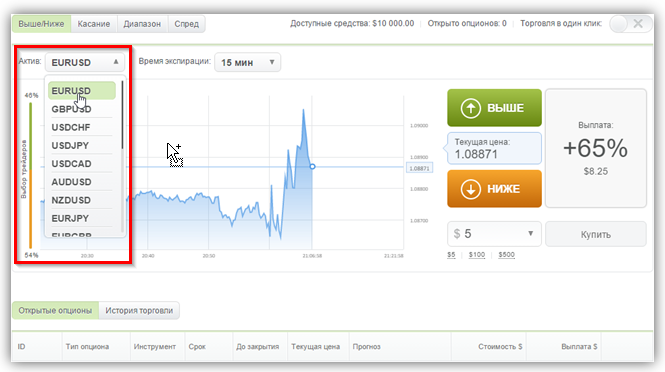This screenshot has height=372, width=665.
Task: Click the 46% trader sentiment label
Action: point(31,95)
